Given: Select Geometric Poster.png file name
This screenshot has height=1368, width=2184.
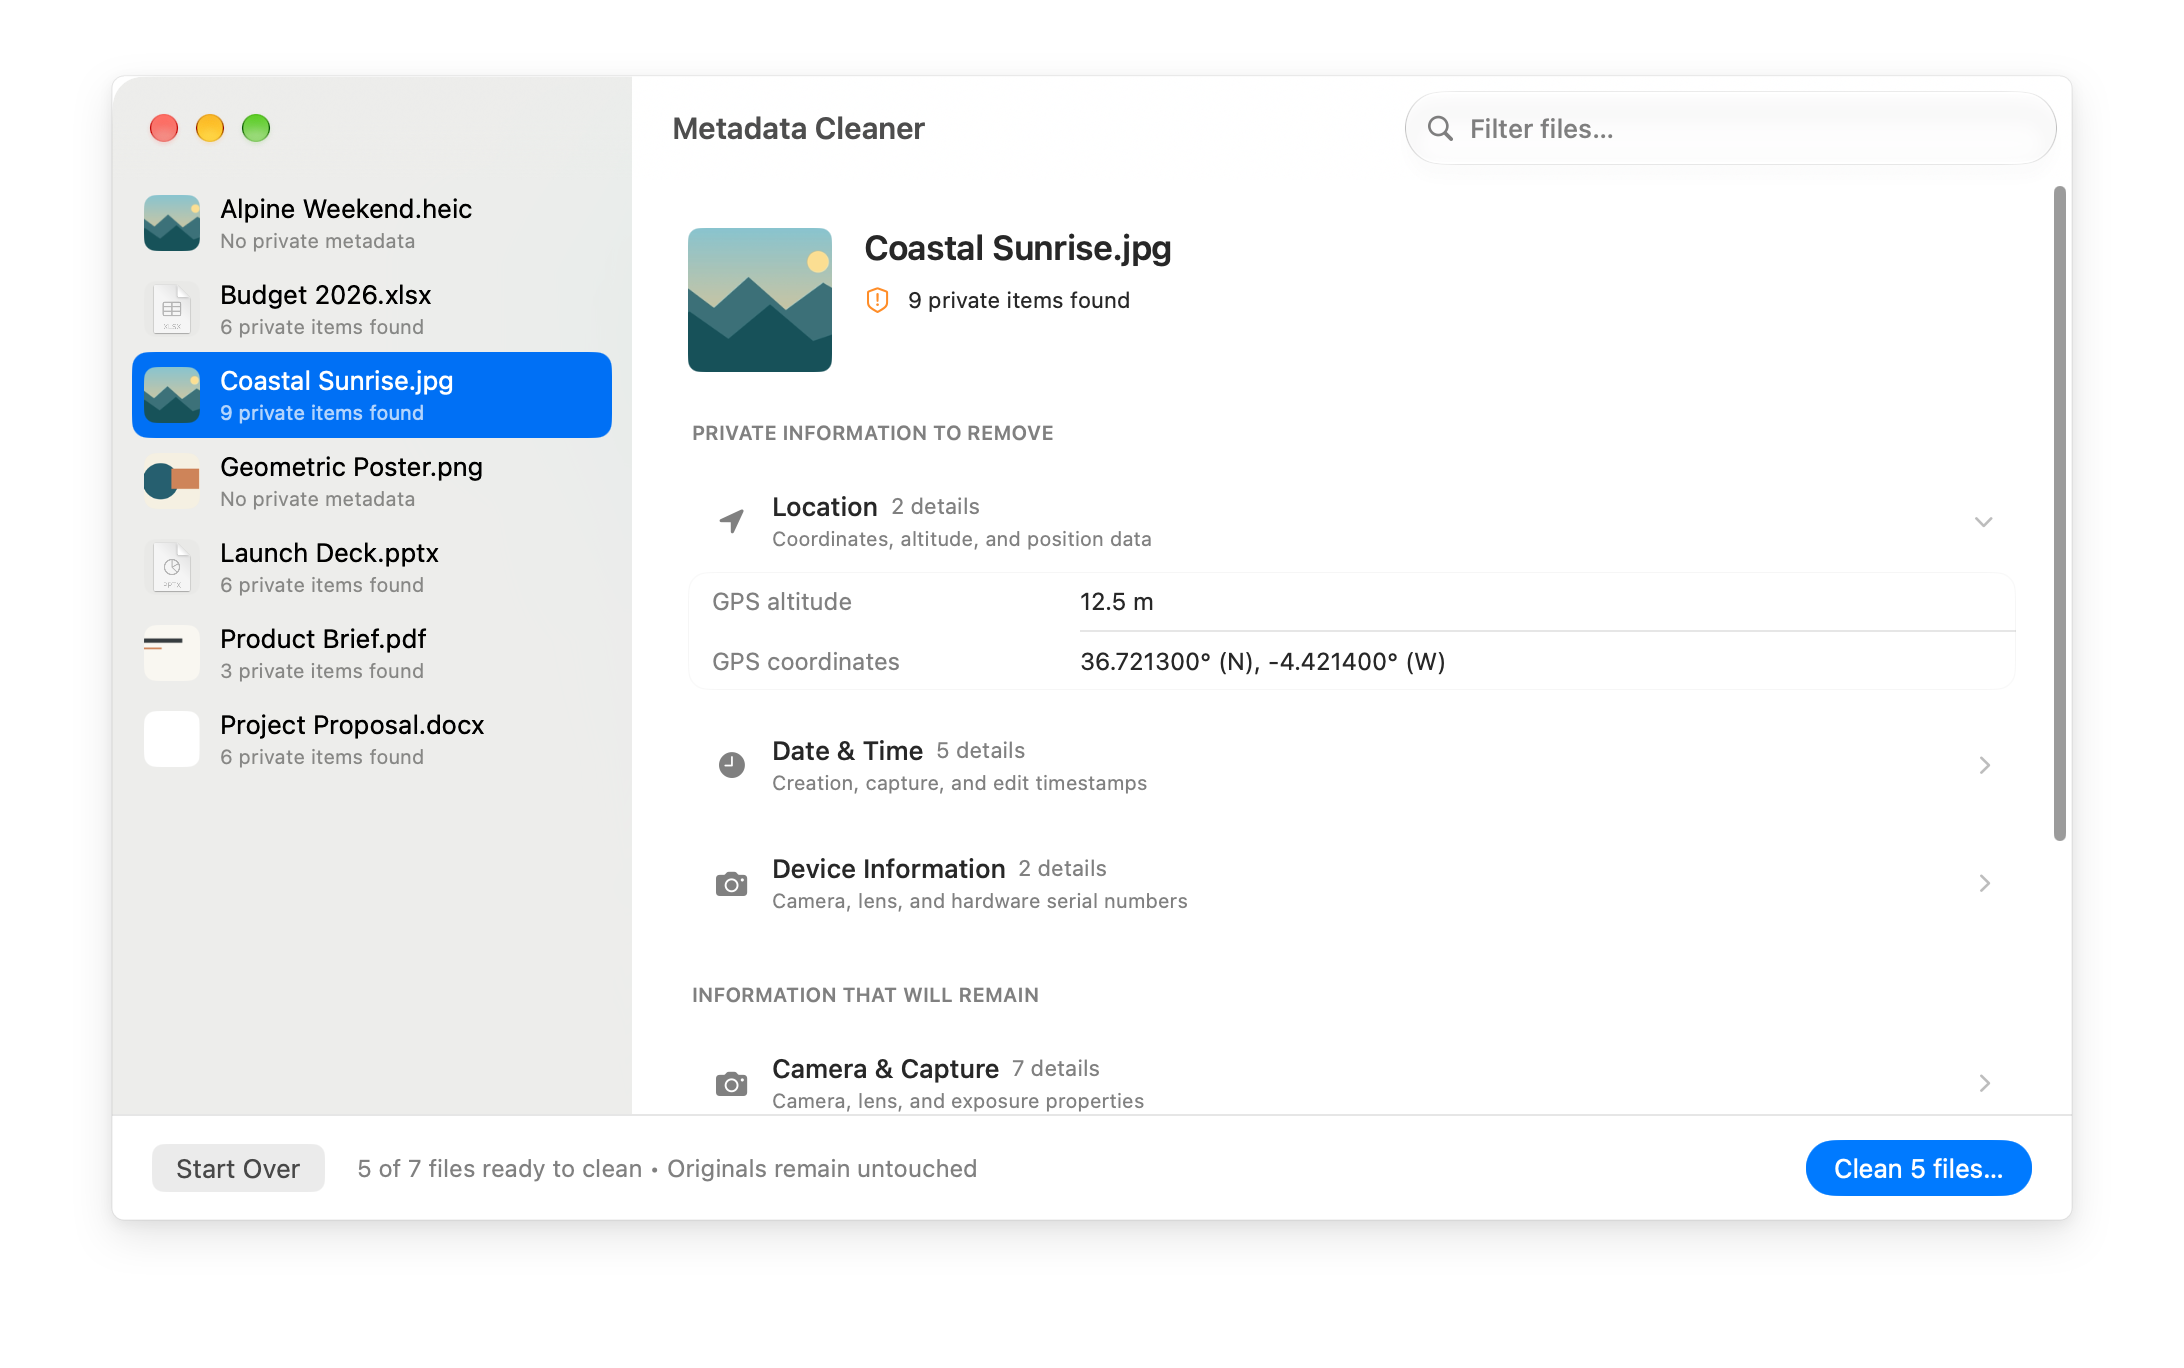Looking at the screenshot, I should point(351,467).
